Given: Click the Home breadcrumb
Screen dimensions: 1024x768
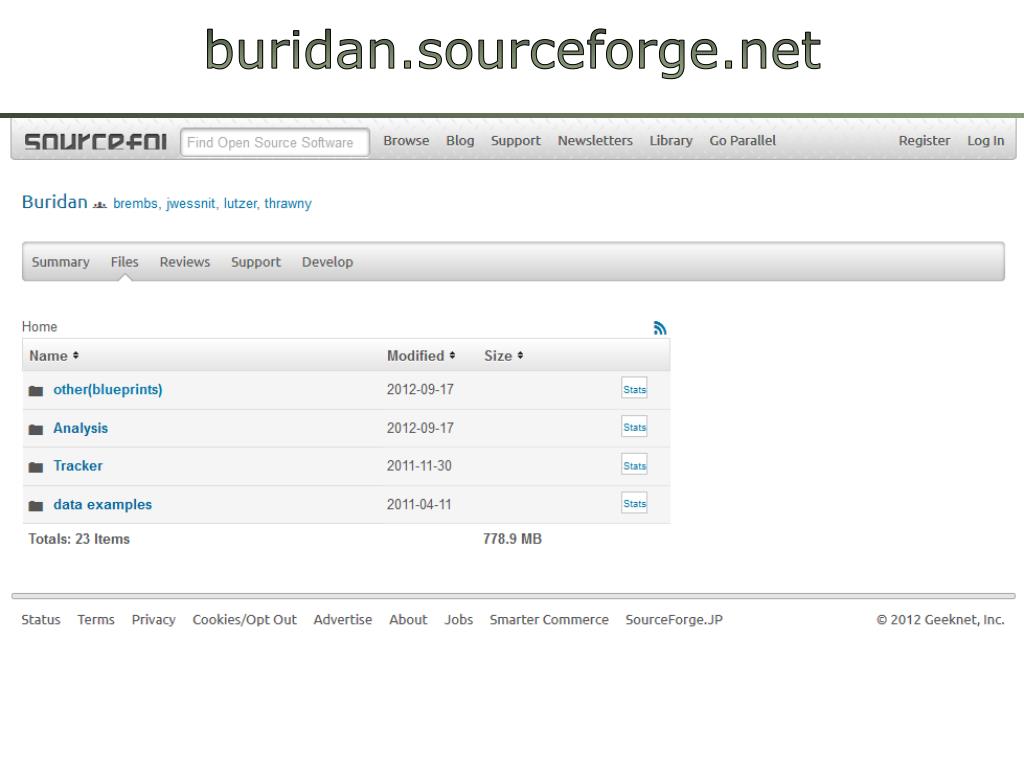Looking at the screenshot, I should tap(39, 327).
